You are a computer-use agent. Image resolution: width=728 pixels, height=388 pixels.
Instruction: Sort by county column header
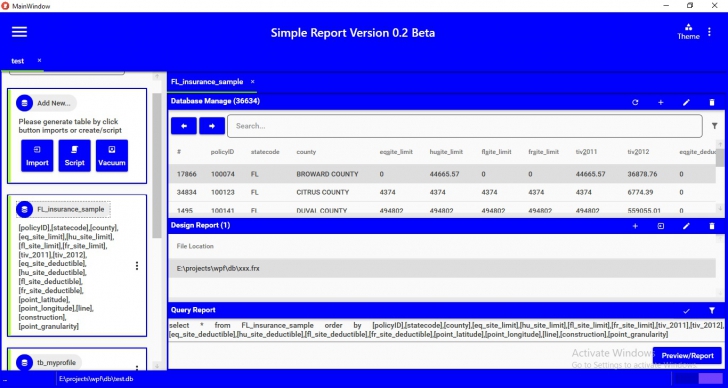306,152
